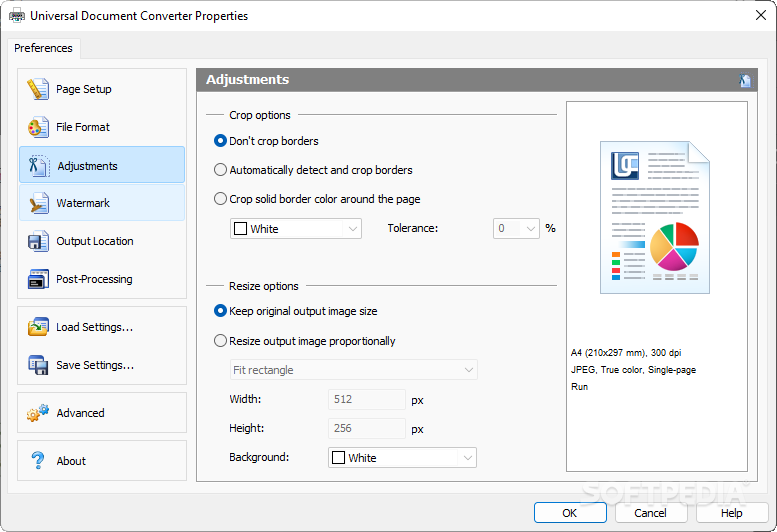777x532 pixels.
Task: Click the JPEG, True color, Single-page text
Action: point(633,370)
